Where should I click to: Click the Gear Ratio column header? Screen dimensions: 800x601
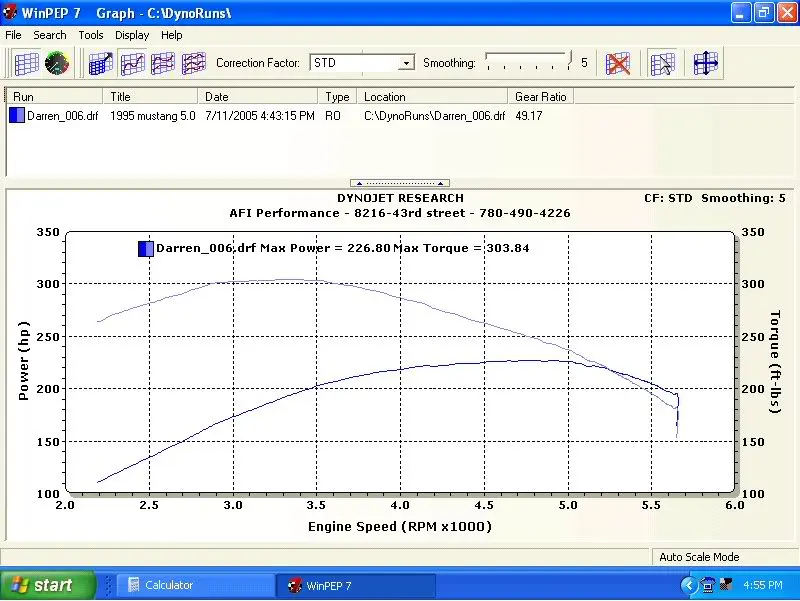541,96
